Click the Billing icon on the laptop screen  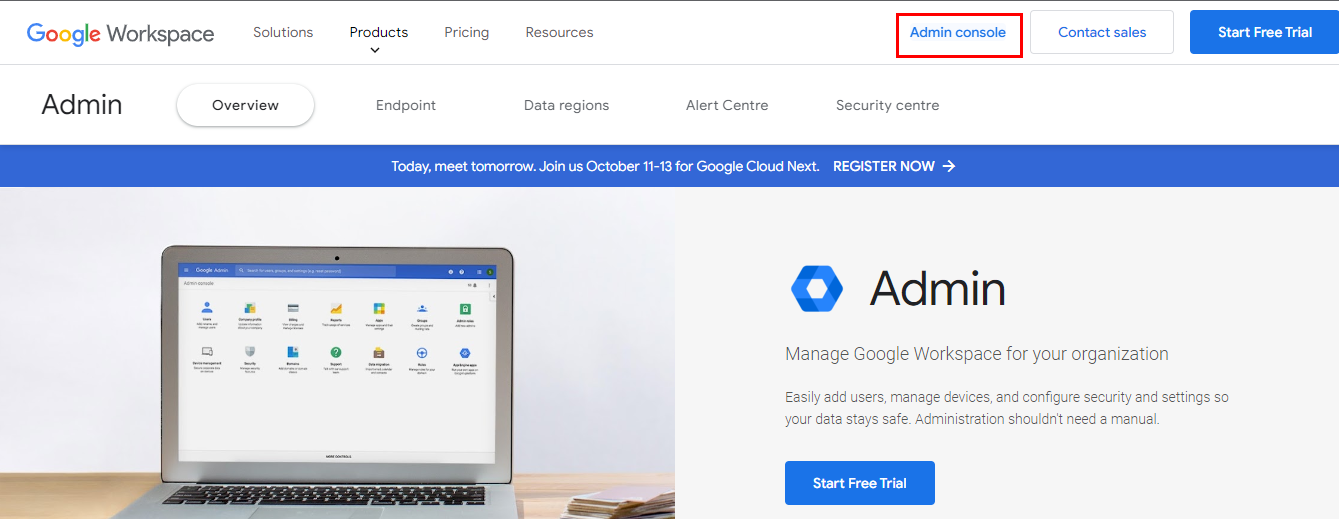pyautogui.click(x=293, y=308)
